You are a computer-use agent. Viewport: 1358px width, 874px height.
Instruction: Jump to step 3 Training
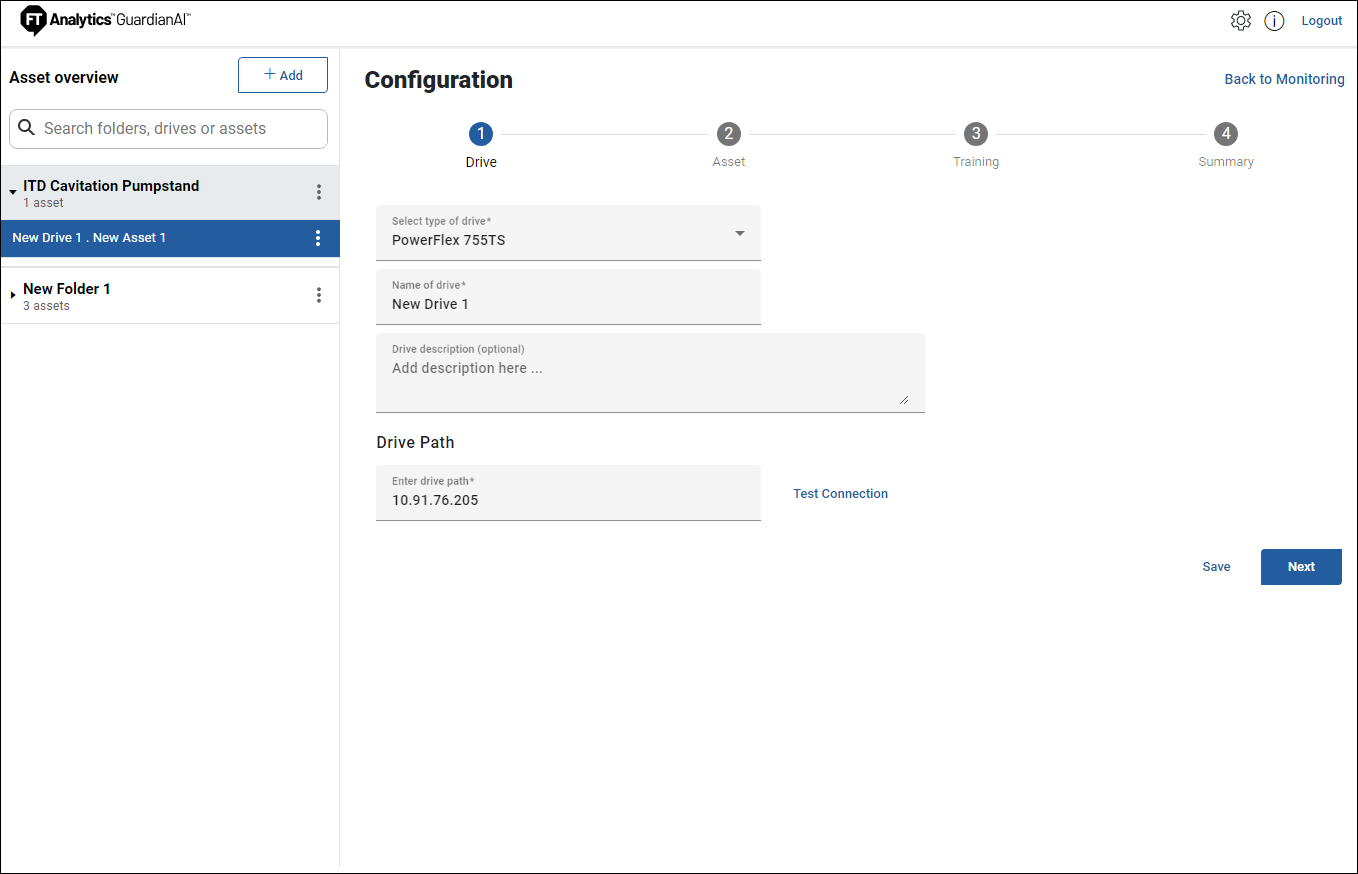click(975, 134)
